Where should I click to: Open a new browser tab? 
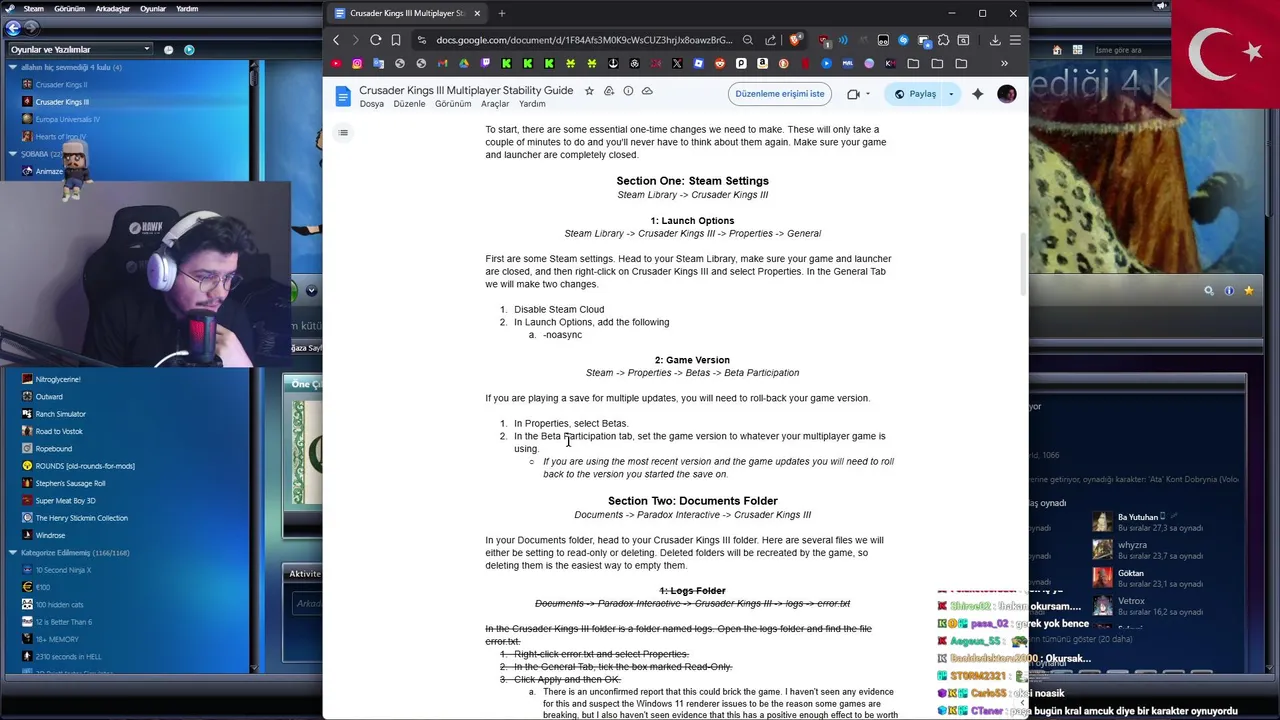(x=502, y=13)
